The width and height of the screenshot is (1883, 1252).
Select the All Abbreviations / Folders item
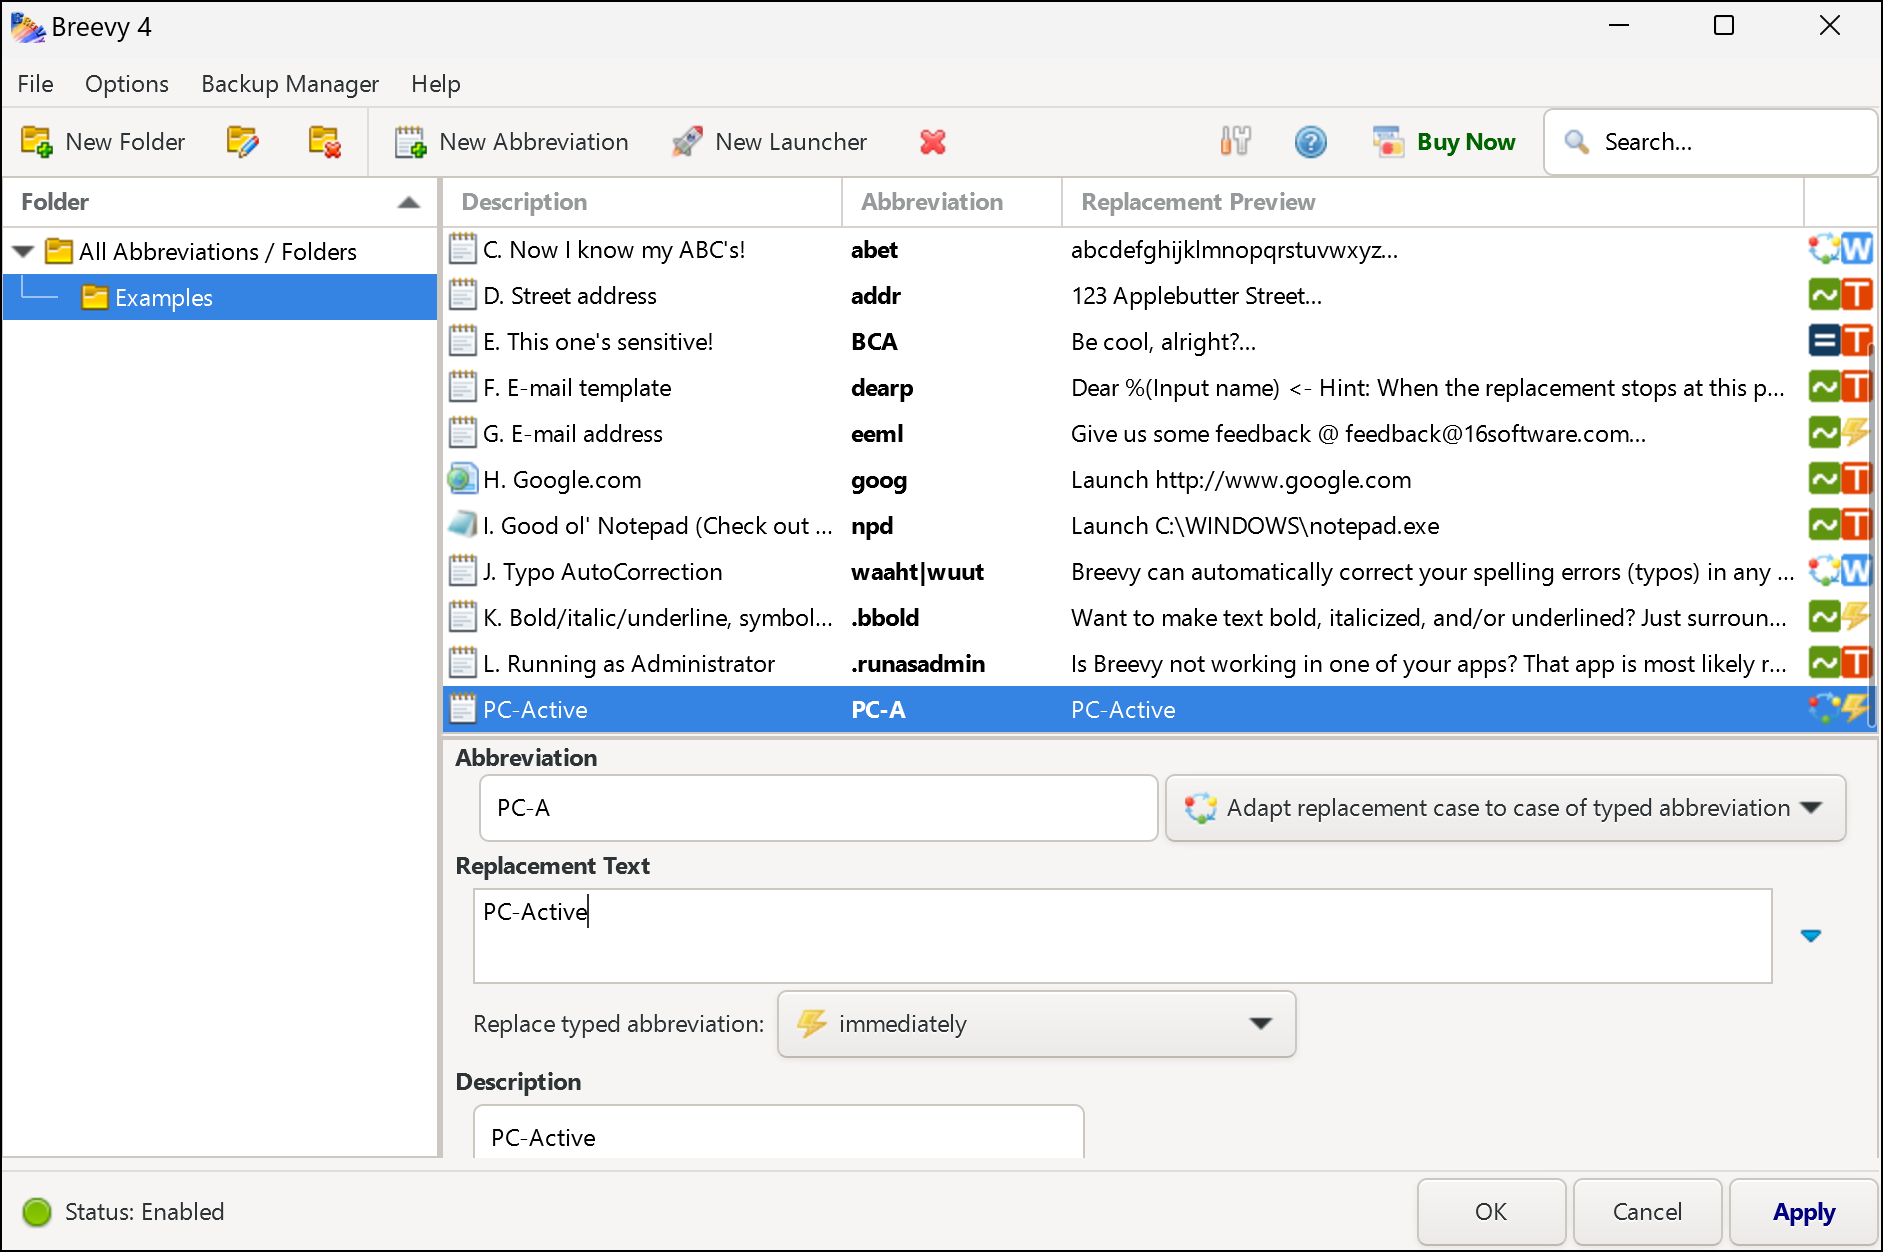click(218, 252)
